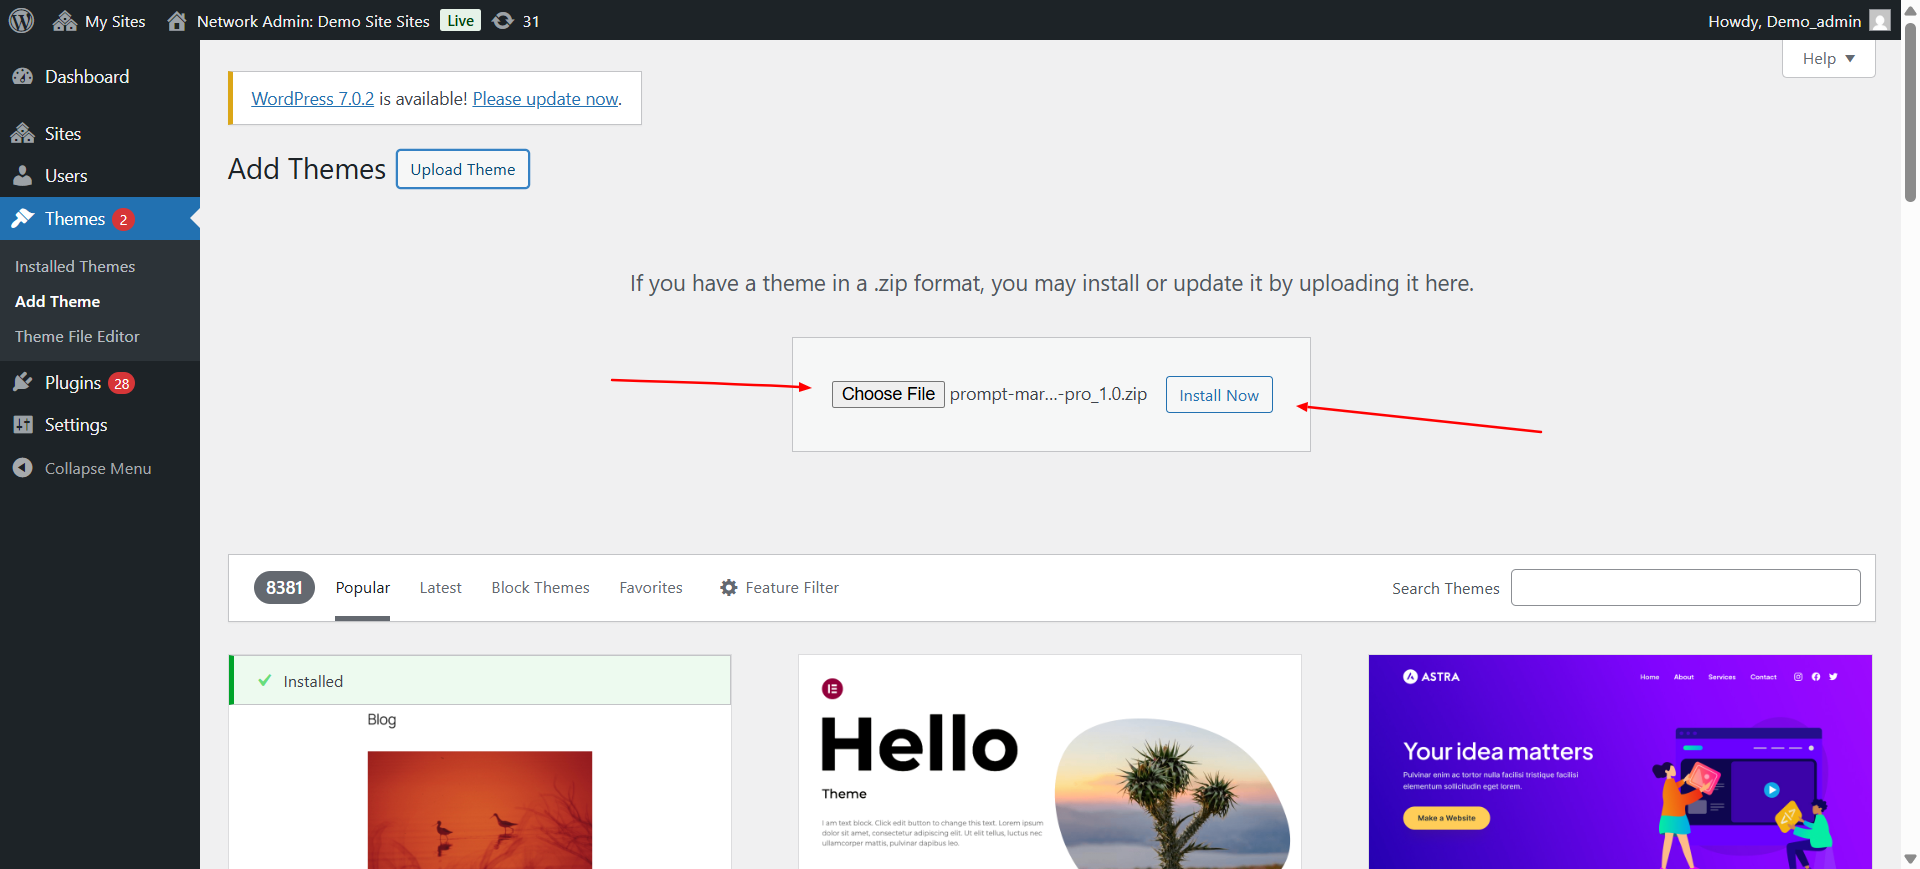Click the Choose File button
This screenshot has height=869, width=1920.
(888, 394)
